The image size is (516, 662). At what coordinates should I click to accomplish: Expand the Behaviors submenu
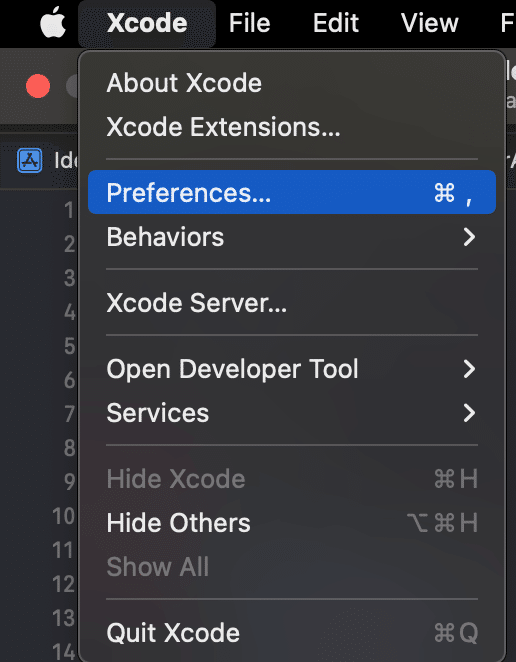coord(291,236)
